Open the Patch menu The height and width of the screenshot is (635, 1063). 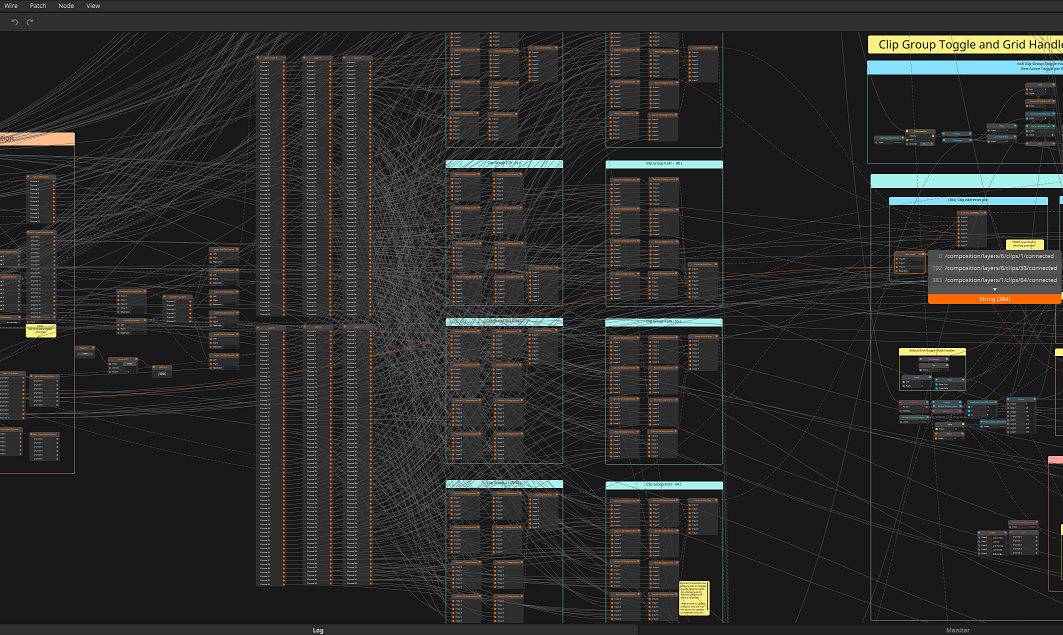(x=37, y=6)
